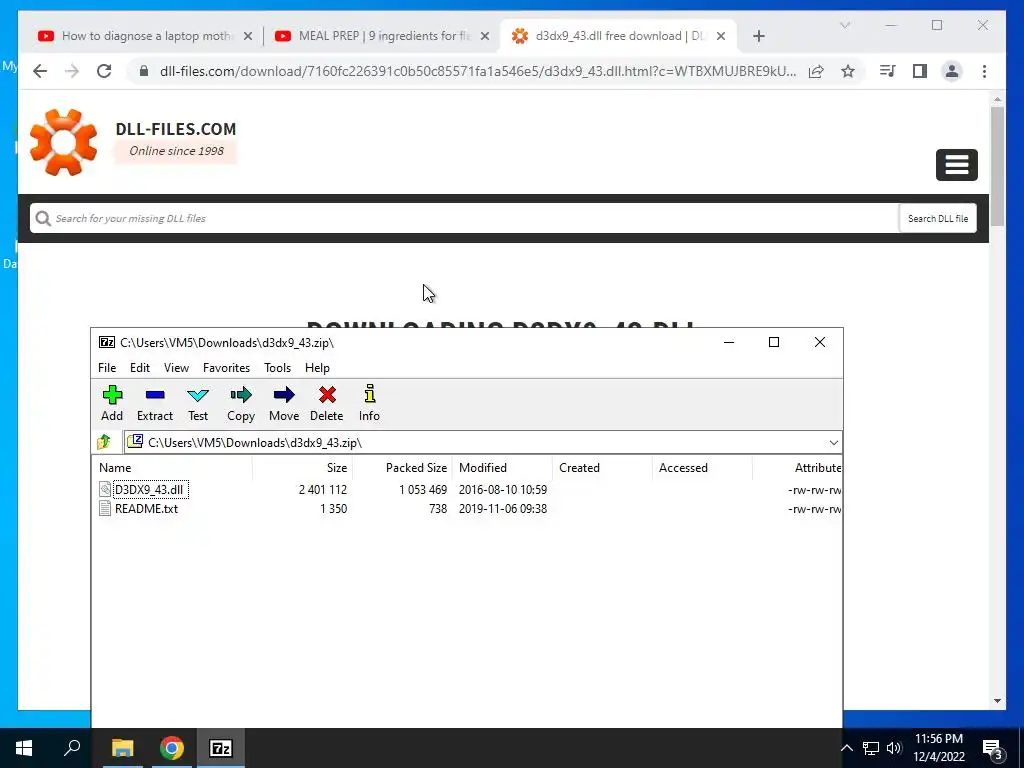Click the taskbar clock showing 11:56 PM
The width and height of the screenshot is (1024, 768).
pyautogui.click(x=938, y=748)
